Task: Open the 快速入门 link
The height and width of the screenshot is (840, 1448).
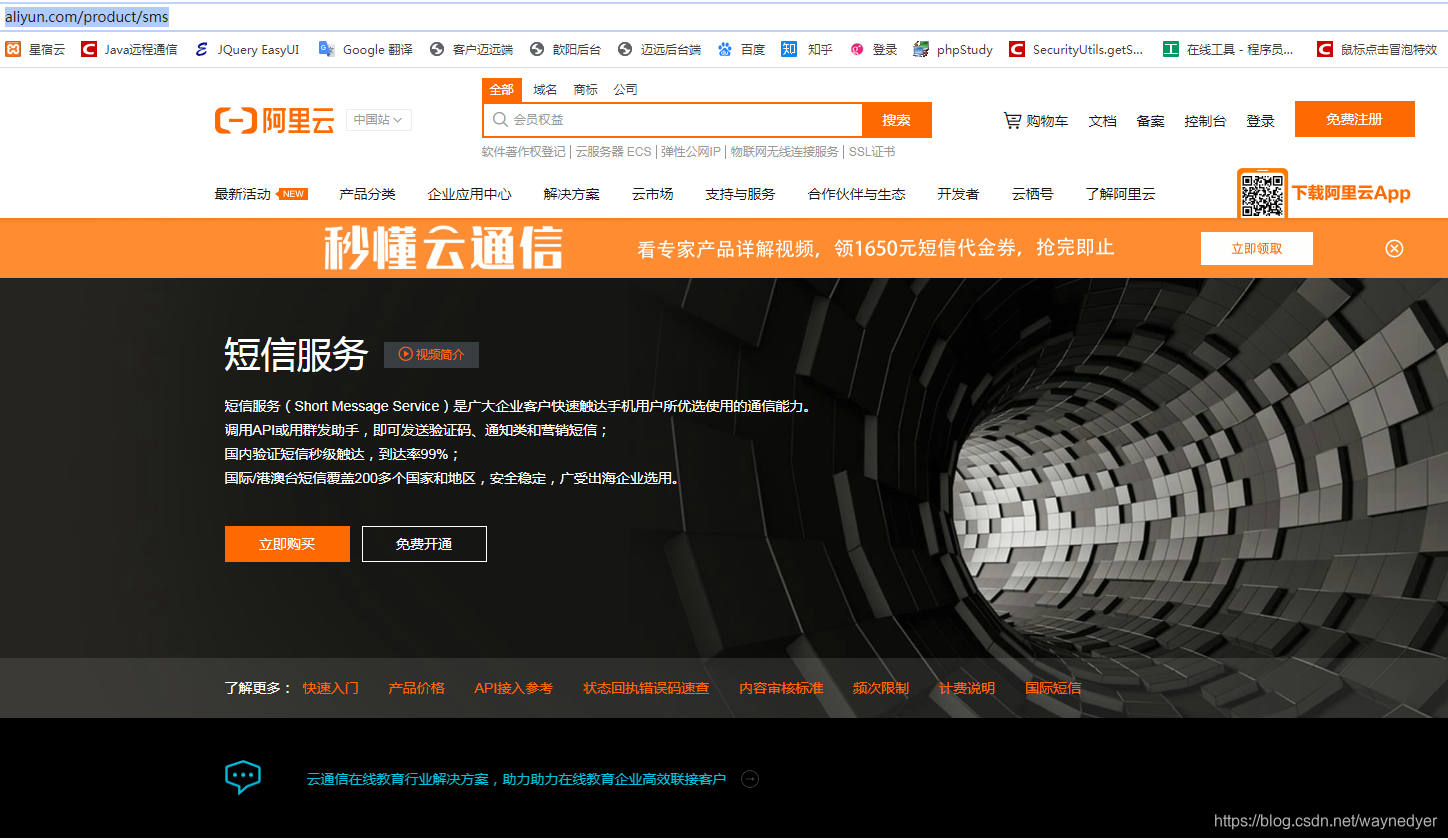Action: pos(330,688)
